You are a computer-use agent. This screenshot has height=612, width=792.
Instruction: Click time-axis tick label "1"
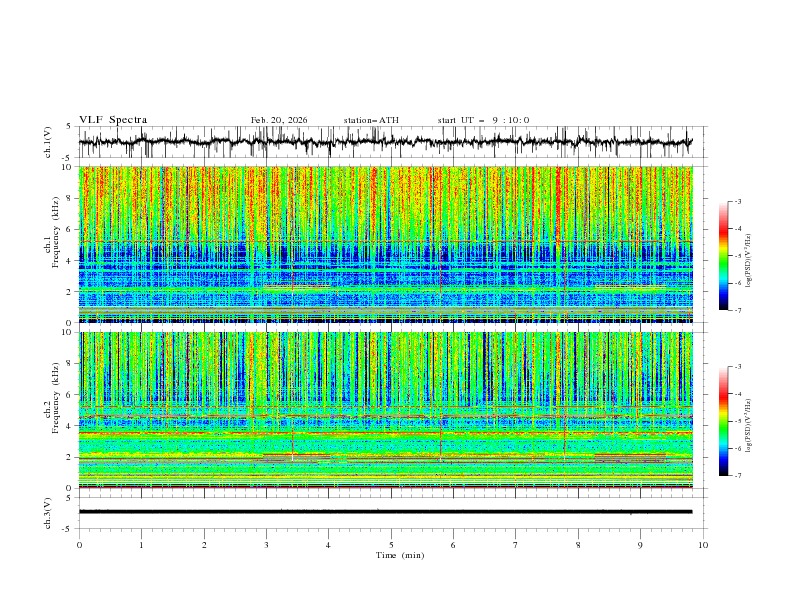pyautogui.click(x=141, y=545)
